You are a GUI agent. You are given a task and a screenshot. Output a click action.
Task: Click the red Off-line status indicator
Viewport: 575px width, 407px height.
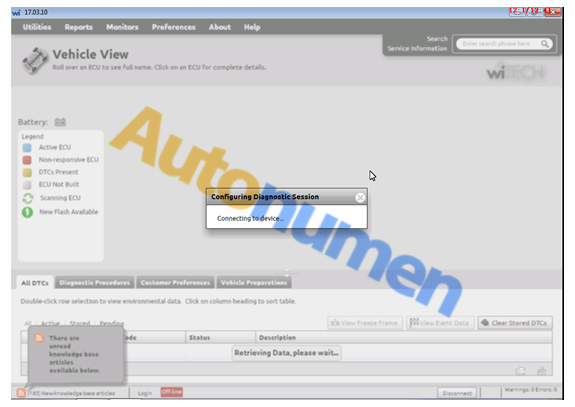tap(172, 392)
